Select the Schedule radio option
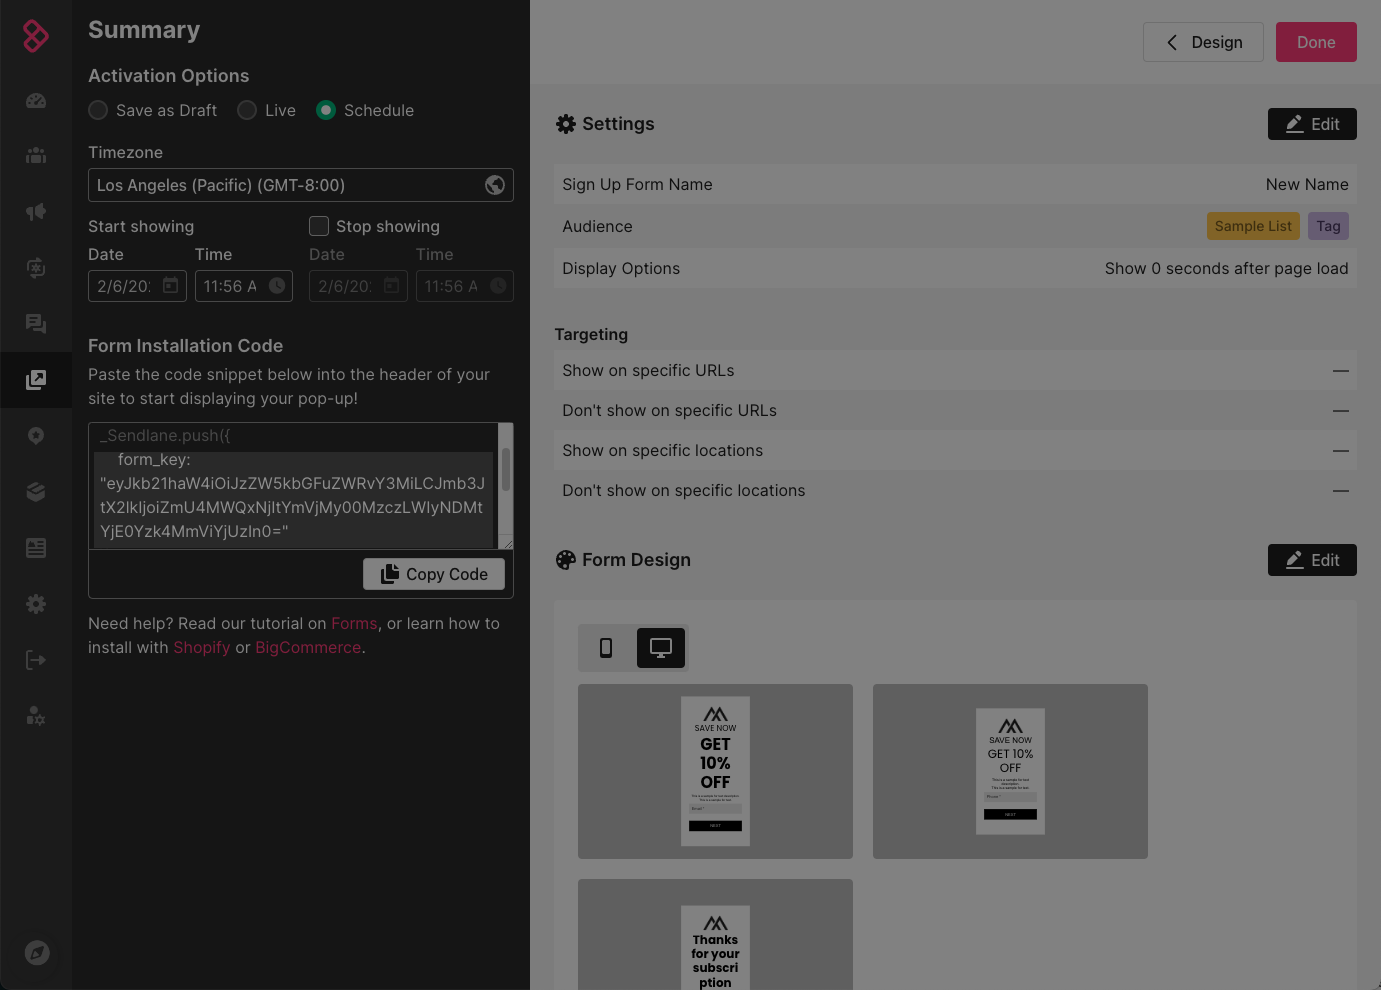This screenshot has width=1381, height=990. [326, 110]
